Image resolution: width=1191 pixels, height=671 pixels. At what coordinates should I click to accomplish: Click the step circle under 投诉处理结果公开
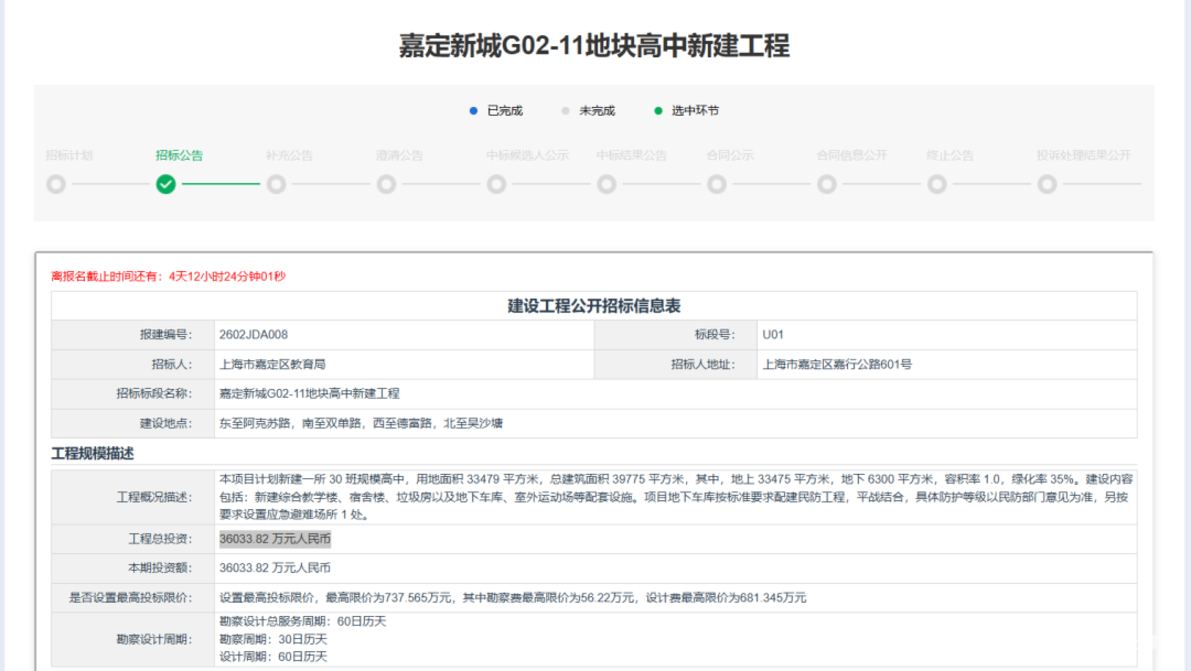1047,184
